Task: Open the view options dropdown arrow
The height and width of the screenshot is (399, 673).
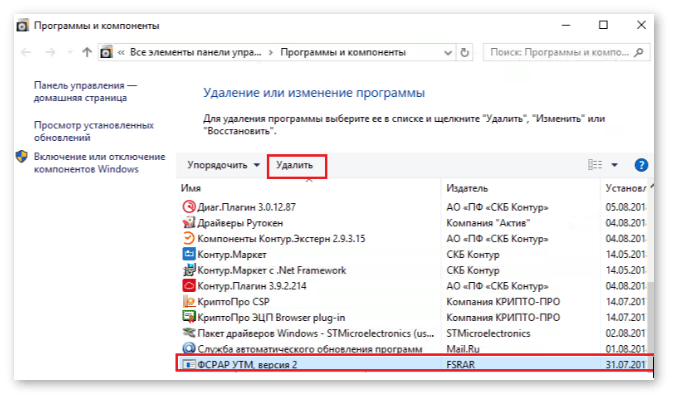Action: 614,165
